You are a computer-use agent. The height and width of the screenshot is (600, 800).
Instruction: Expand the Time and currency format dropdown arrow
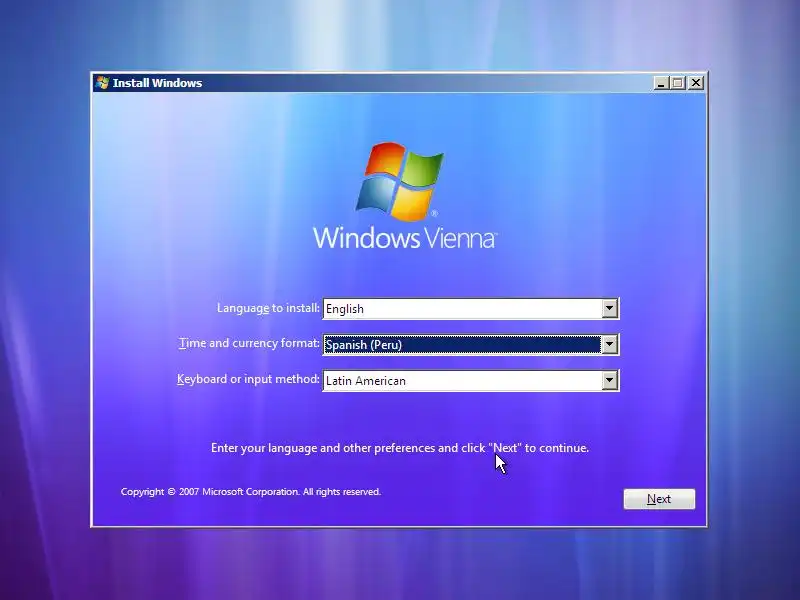tap(609, 344)
